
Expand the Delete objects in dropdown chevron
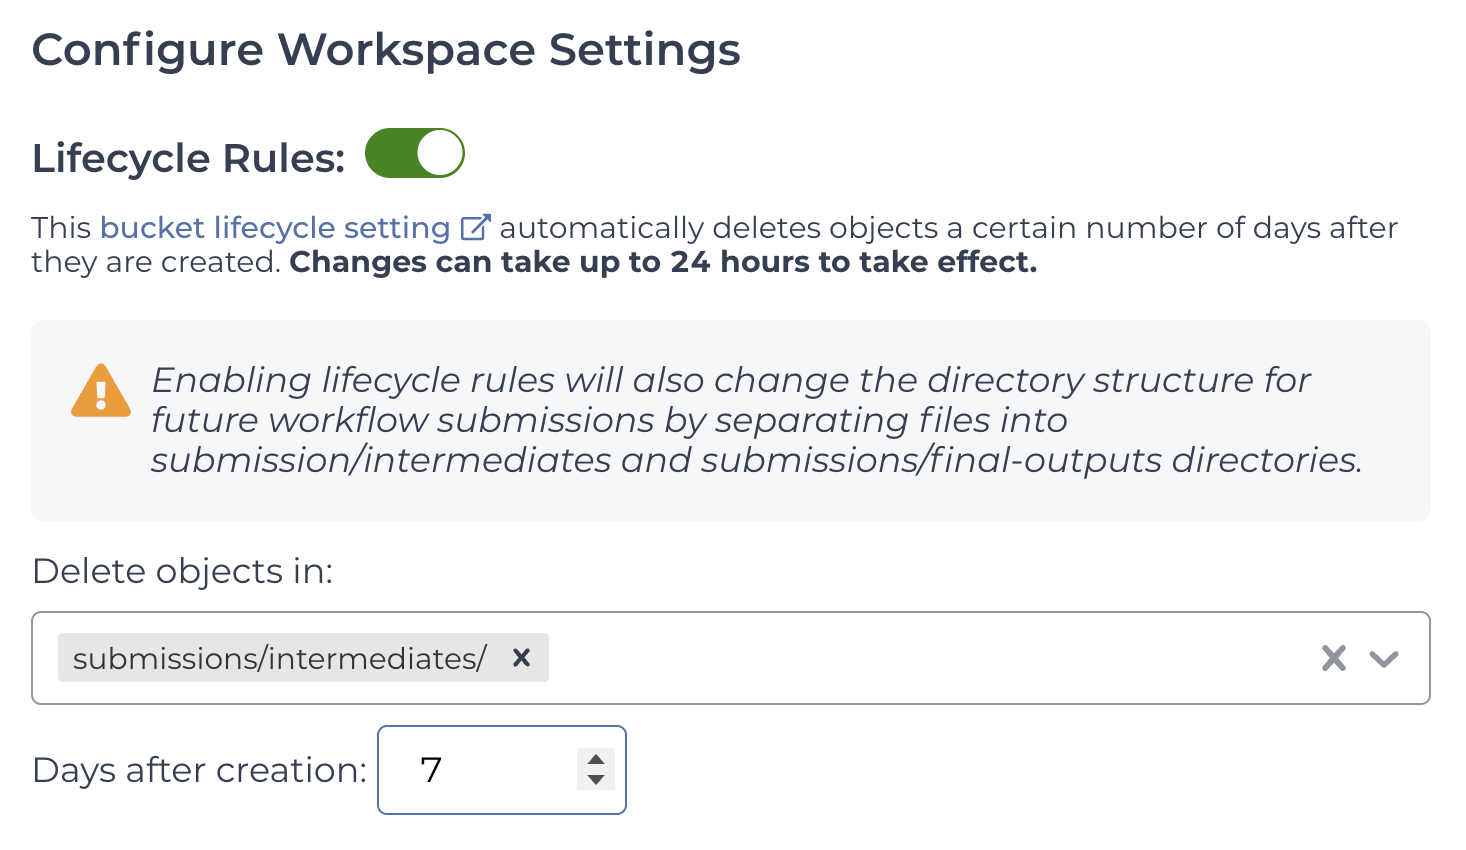point(1384,659)
